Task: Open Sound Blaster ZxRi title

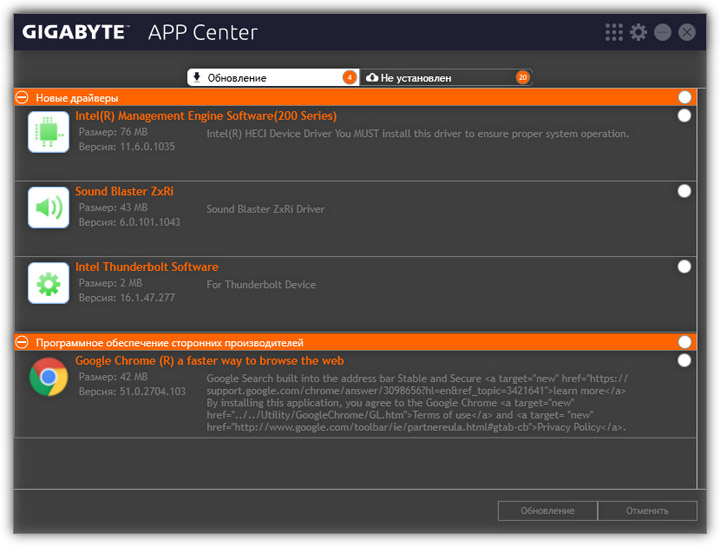Action: coord(124,191)
